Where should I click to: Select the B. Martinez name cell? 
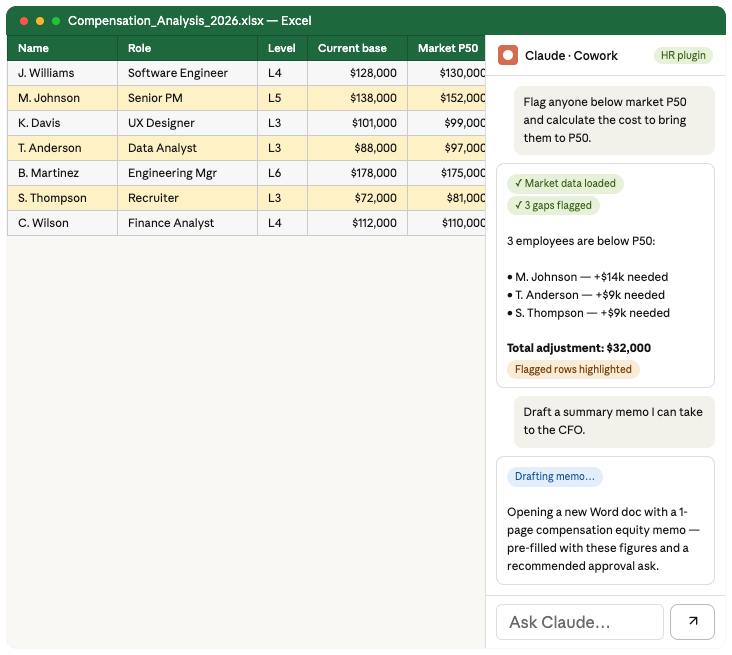[x=62, y=173]
